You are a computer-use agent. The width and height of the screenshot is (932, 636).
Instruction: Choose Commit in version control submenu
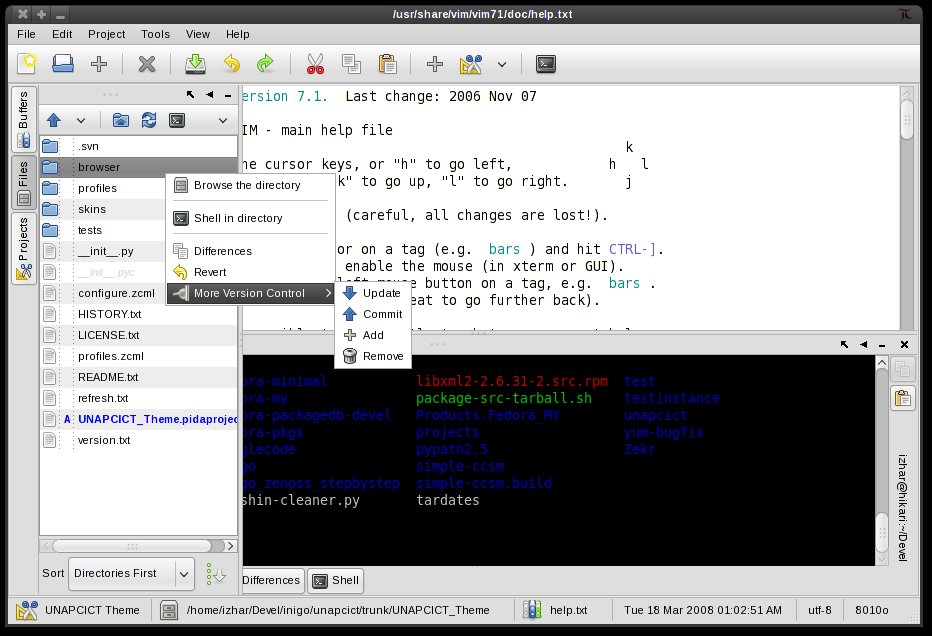(373, 314)
